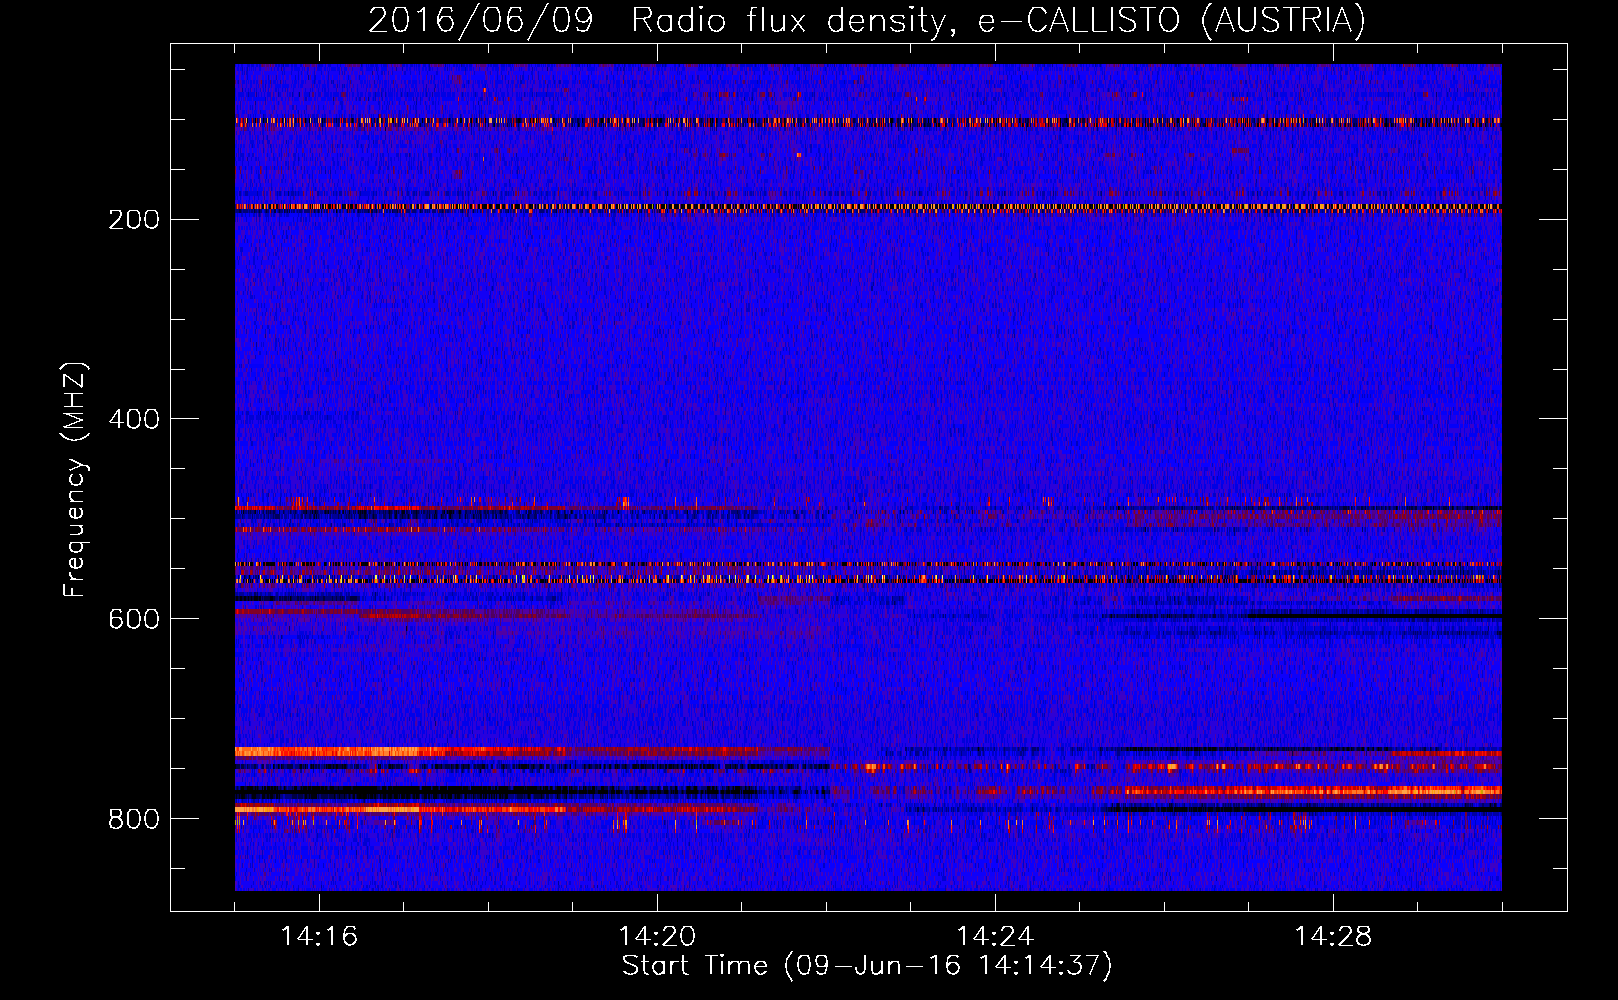This screenshot has width=1618, height=1000.
Task: Click the 400 frequency tick label
Action: point(134,419)
